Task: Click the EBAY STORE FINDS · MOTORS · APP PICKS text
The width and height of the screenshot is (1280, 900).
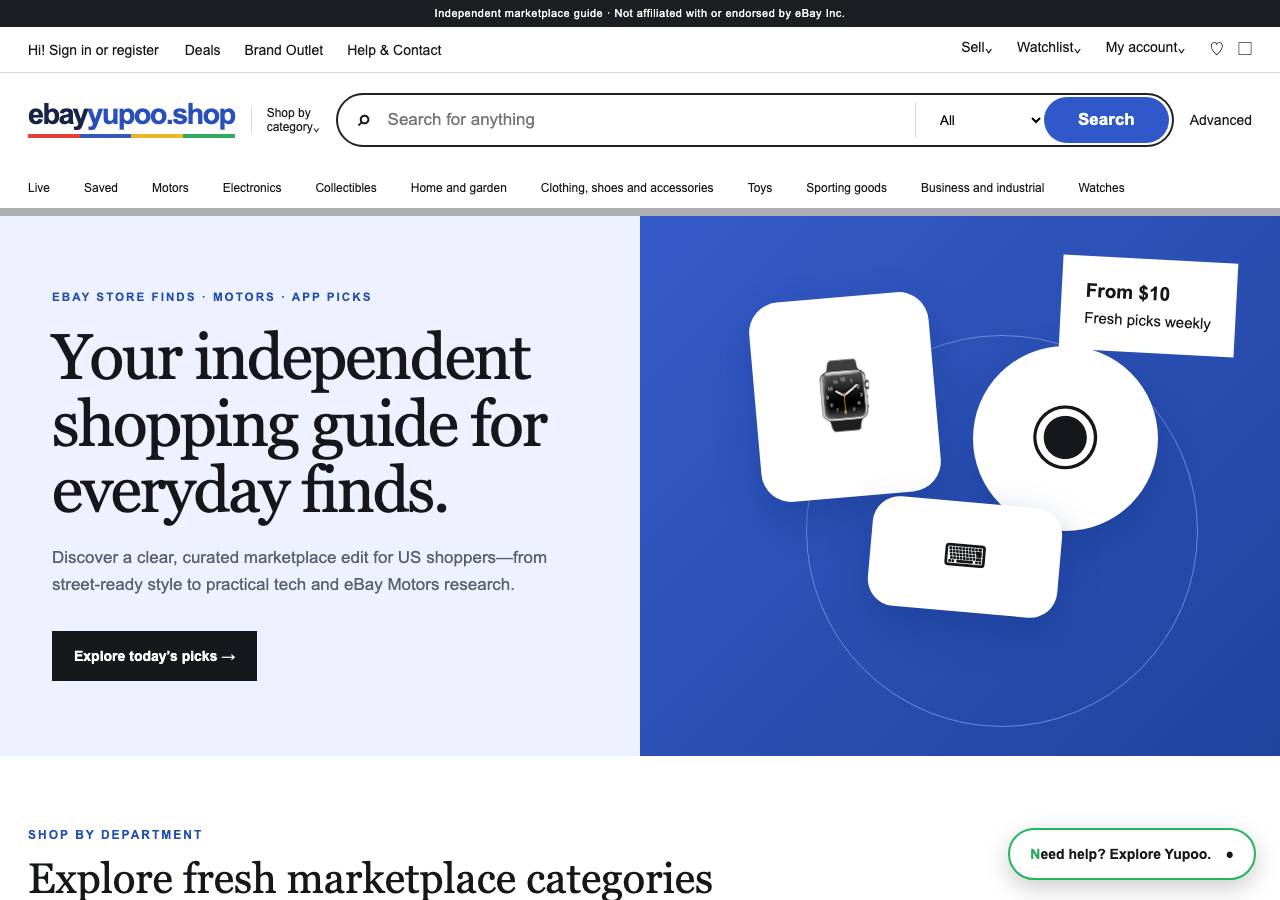Action: (212, 297)
